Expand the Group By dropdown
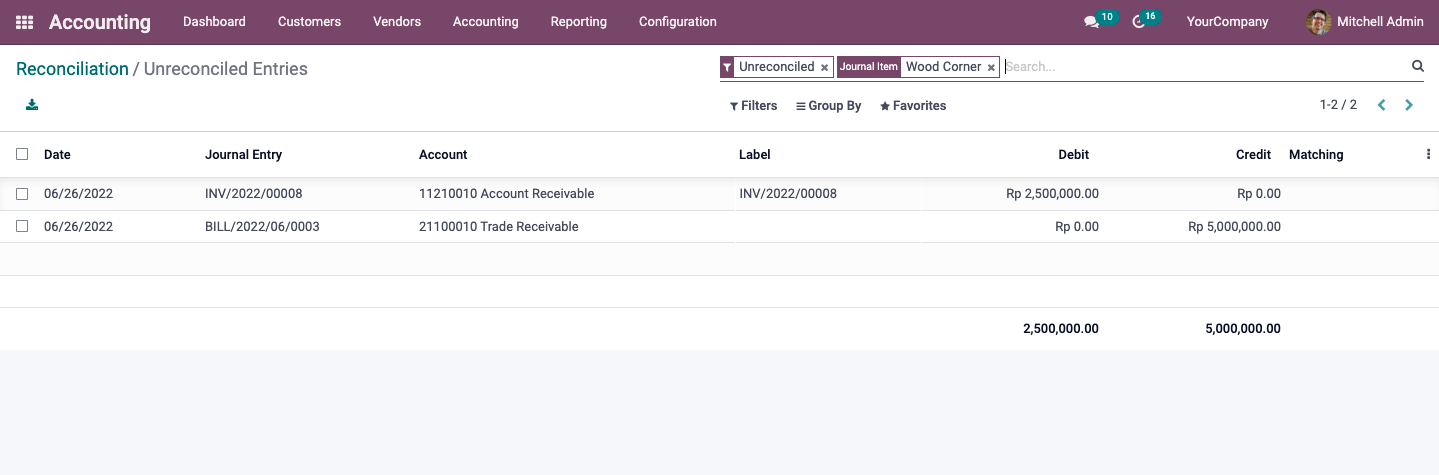 828,105
